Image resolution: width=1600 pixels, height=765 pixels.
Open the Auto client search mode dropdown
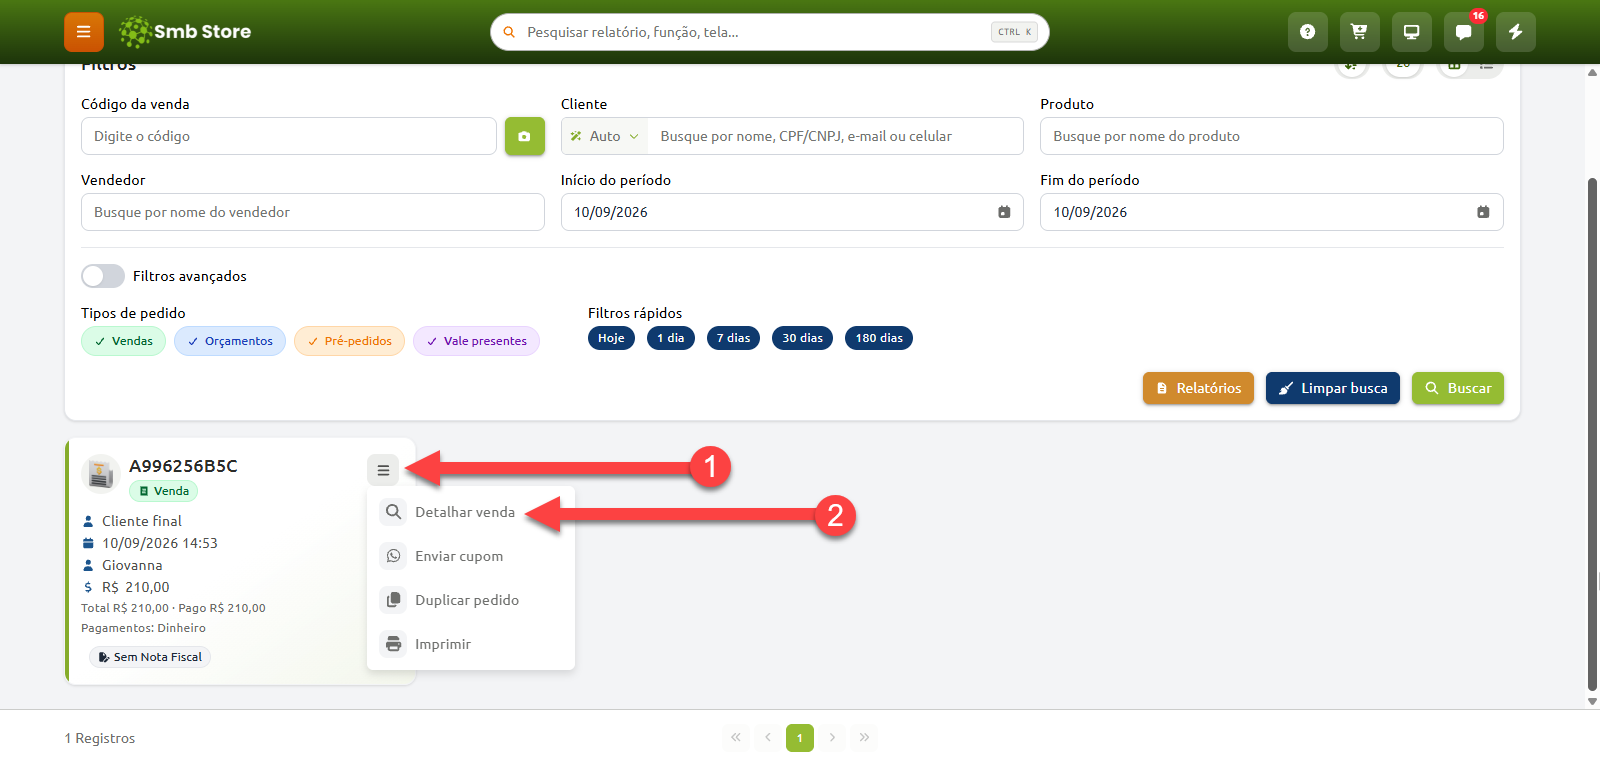coord(604,136)
